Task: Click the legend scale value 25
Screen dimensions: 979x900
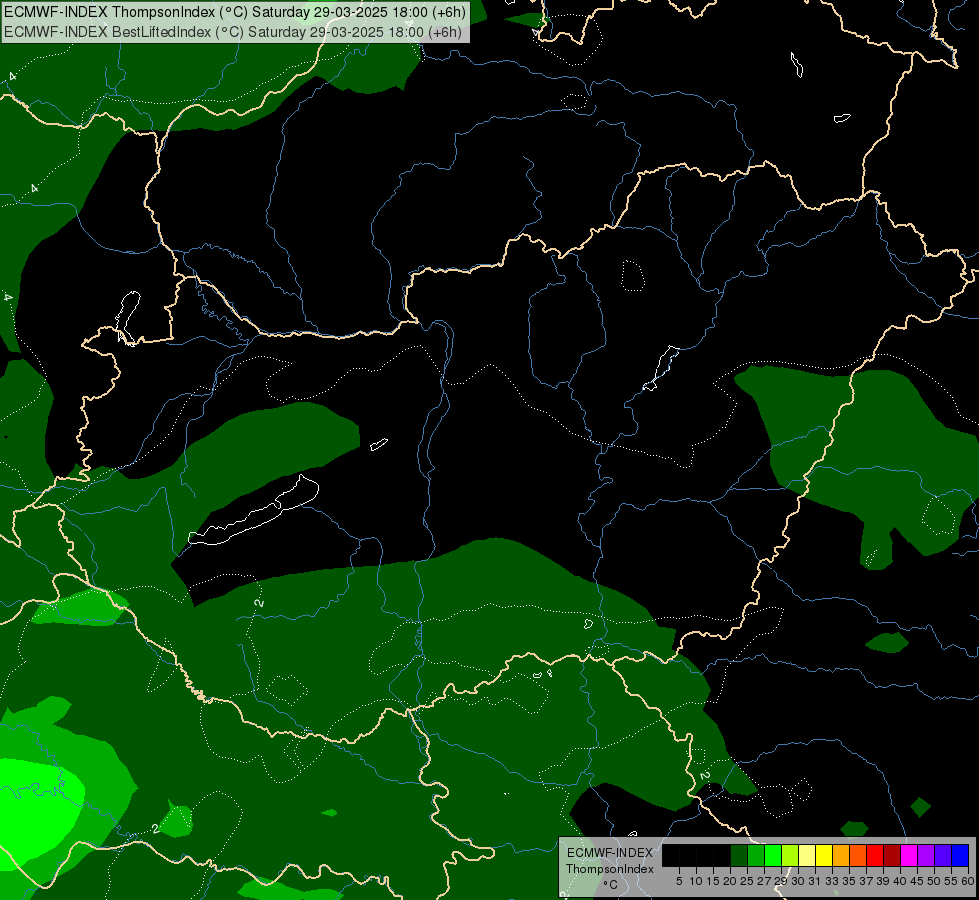Action: [747, 881]
